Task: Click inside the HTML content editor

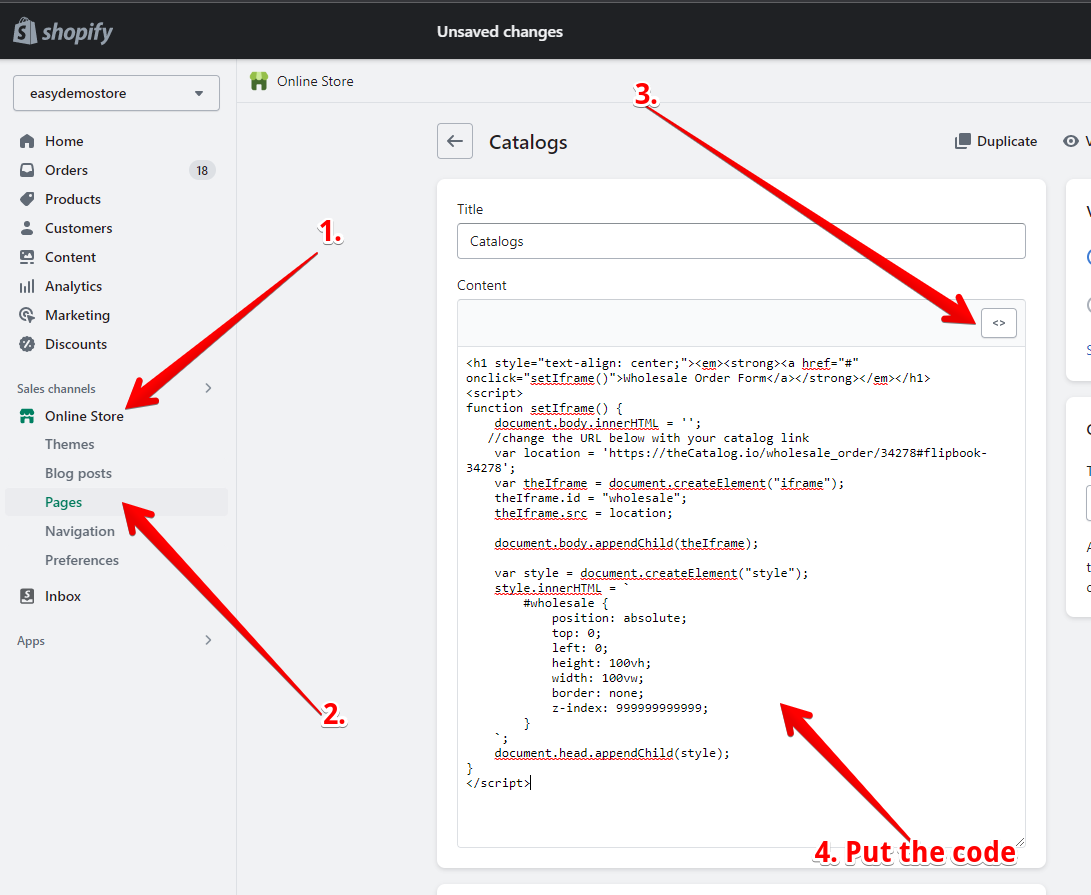Action: pos(741,597)
